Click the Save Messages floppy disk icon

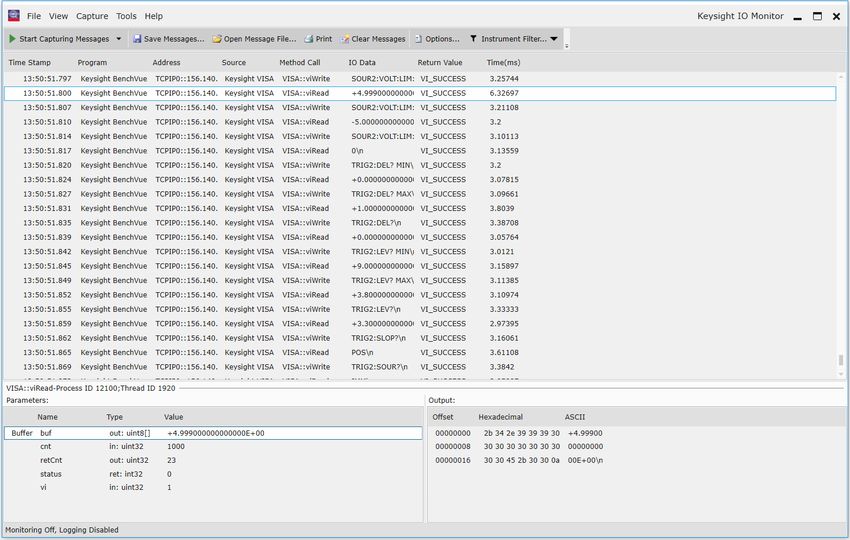point(137,39)
